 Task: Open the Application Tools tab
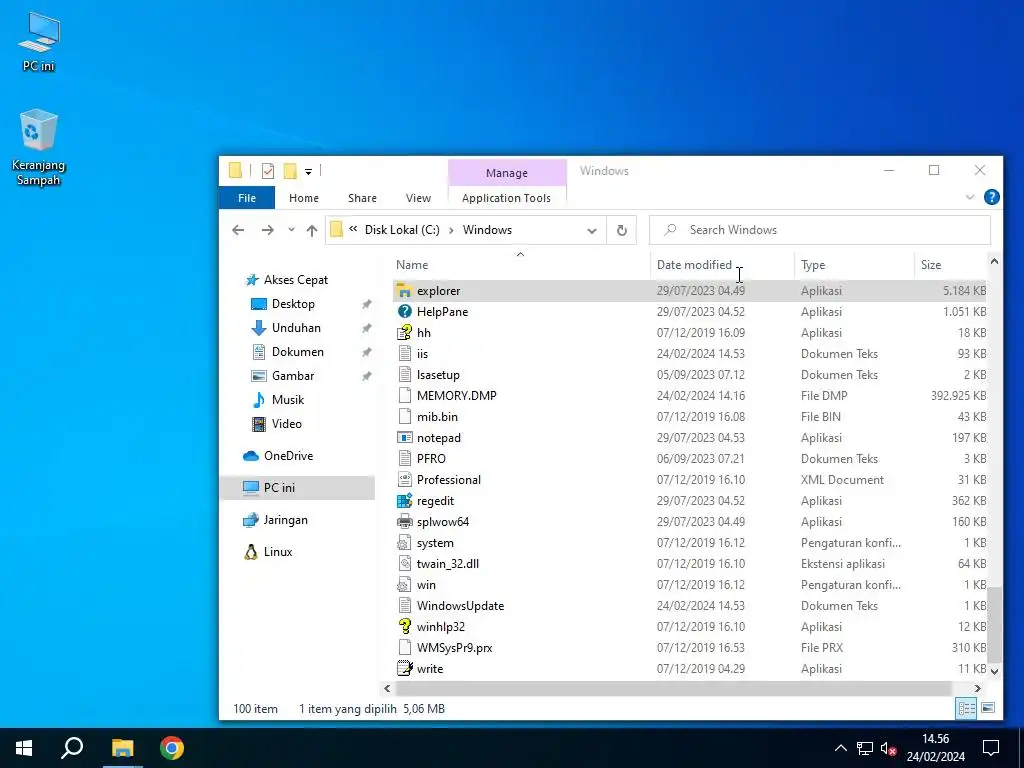(506, 198)
